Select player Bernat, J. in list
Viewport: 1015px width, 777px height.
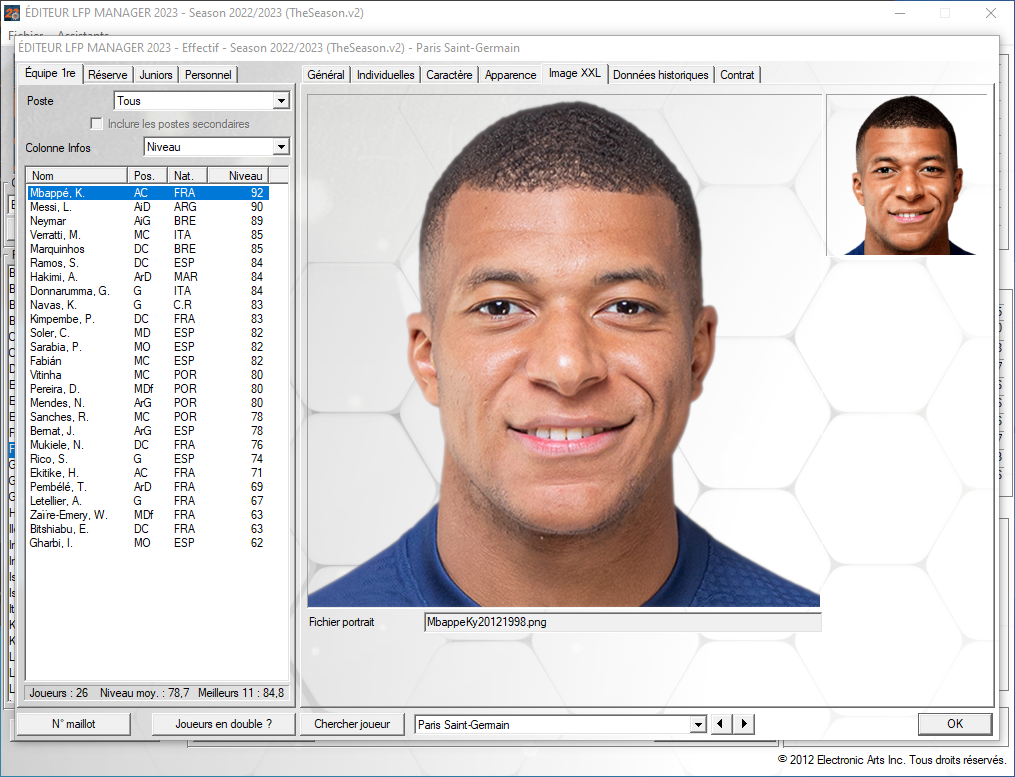click(x=148, y=431)
